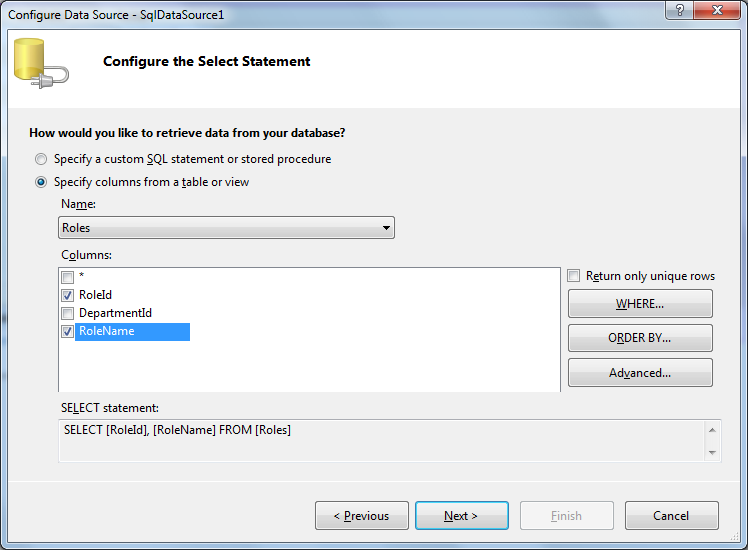Viewport: 748px width, 550px height.
Task: Toggle Return only unique rows checkbox
Action: pos(574,276)
